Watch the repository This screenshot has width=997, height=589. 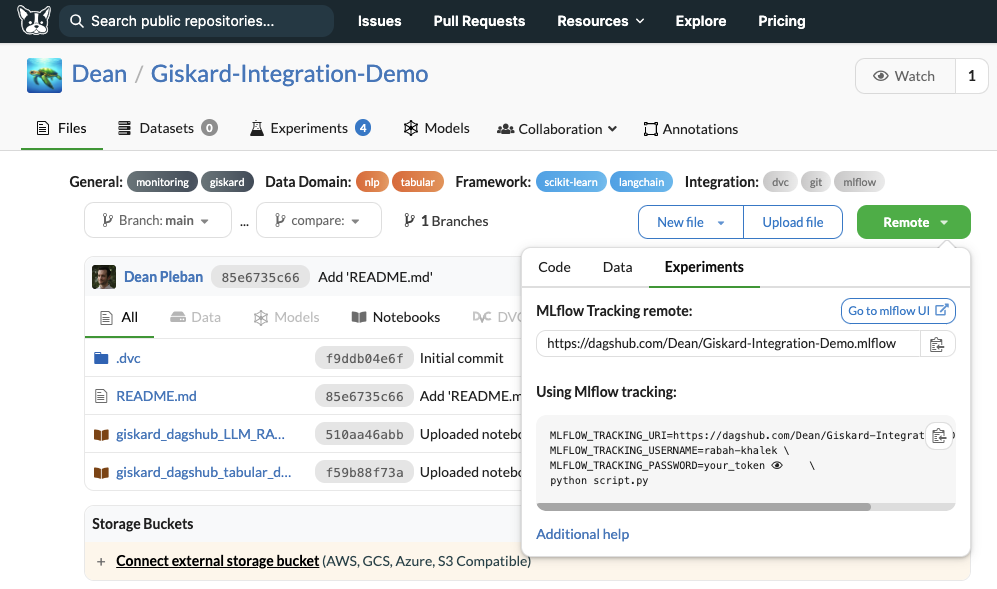(x=905, y=76)
